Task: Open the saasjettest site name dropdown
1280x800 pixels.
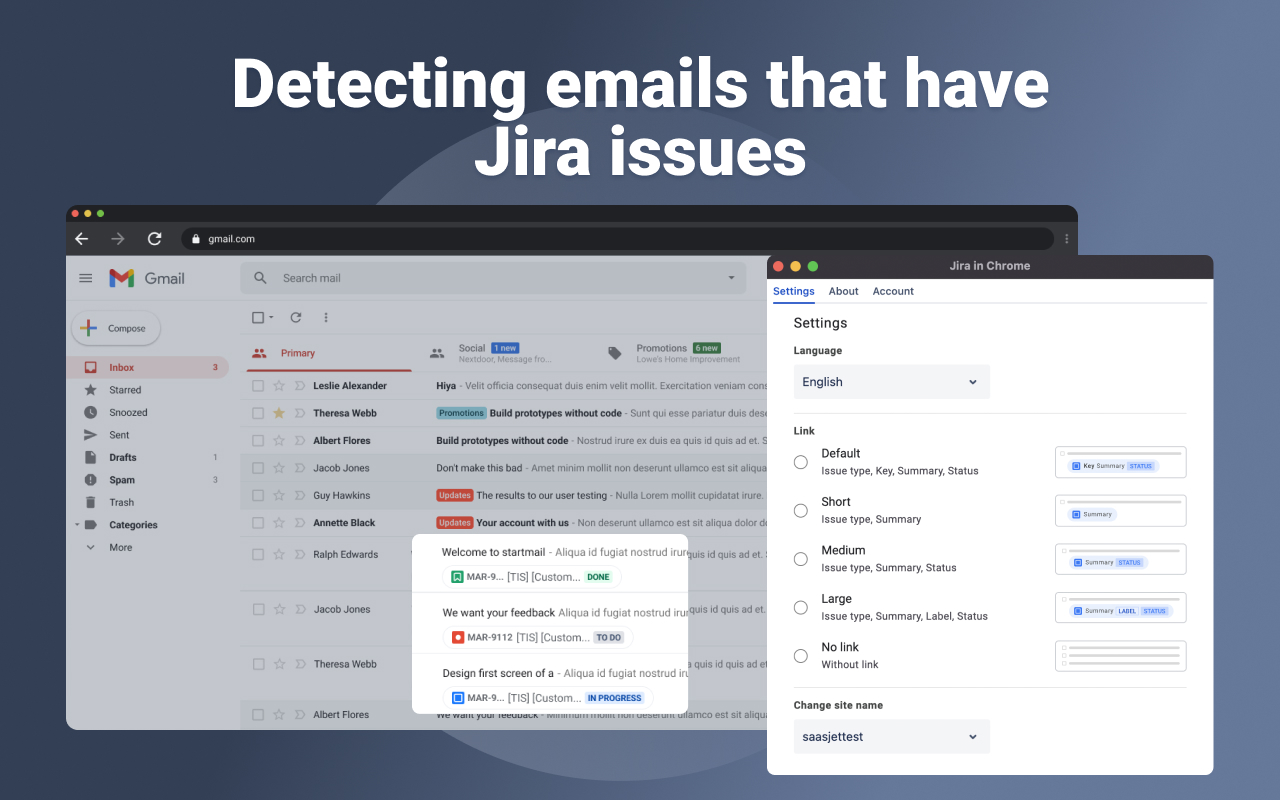Action: 891,736
